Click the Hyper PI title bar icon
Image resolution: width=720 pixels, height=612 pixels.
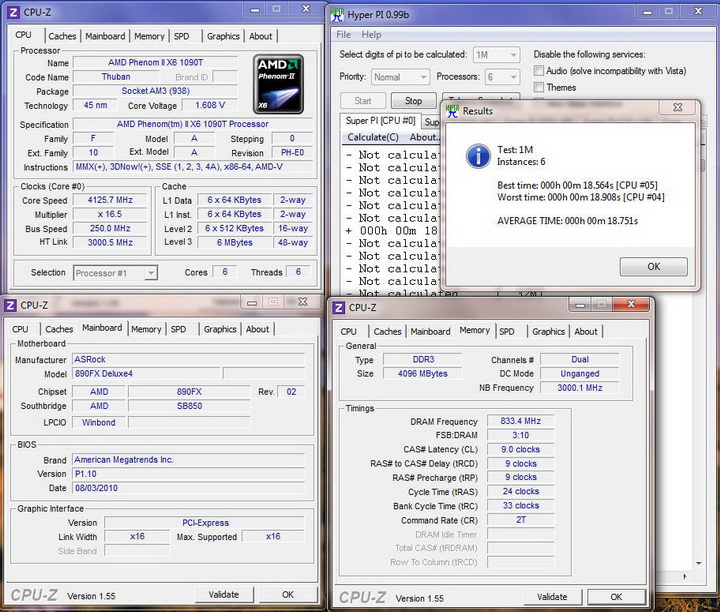[337, 15]
